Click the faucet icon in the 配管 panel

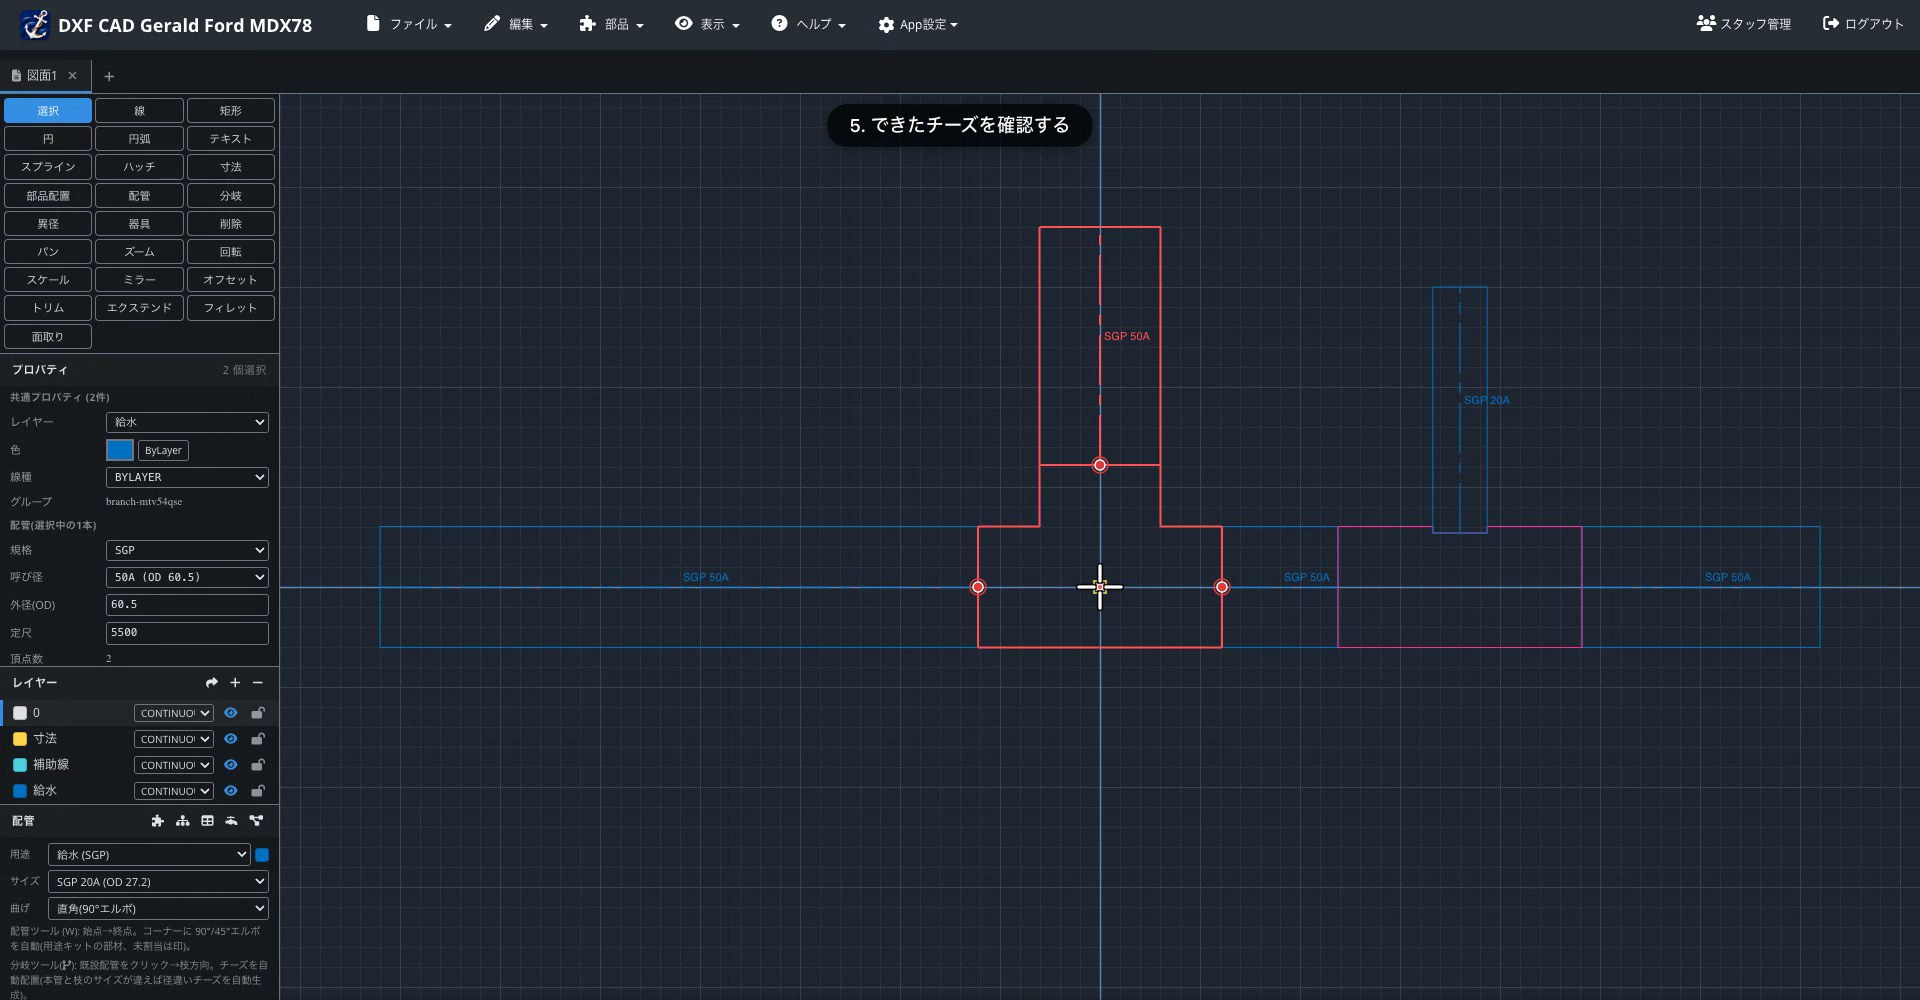coord(231,821)
